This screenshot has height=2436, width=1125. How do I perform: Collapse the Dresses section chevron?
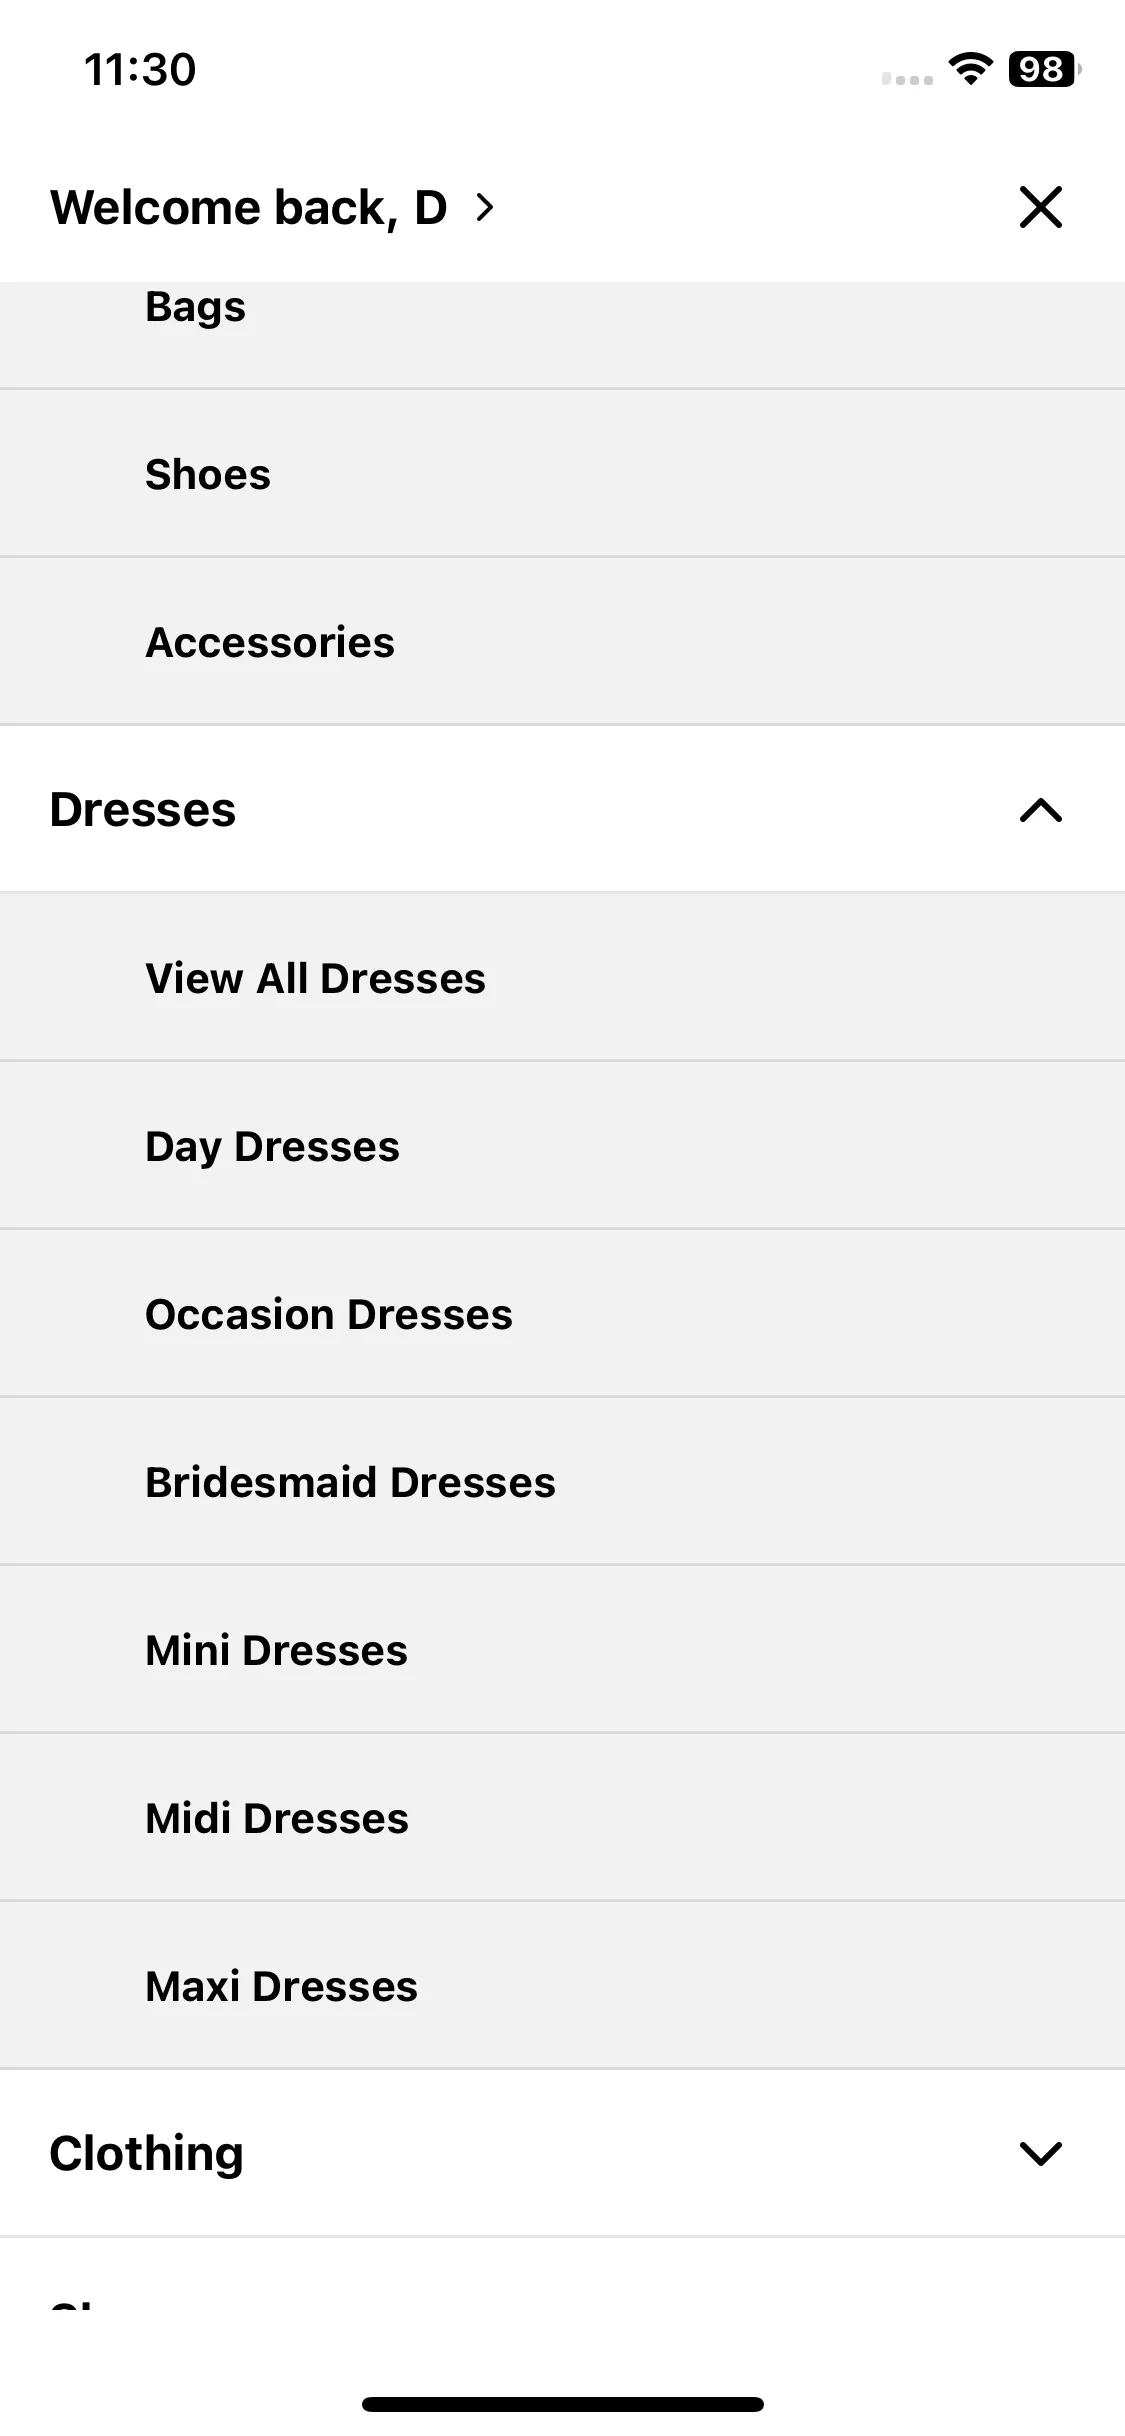click(1040, 810)
